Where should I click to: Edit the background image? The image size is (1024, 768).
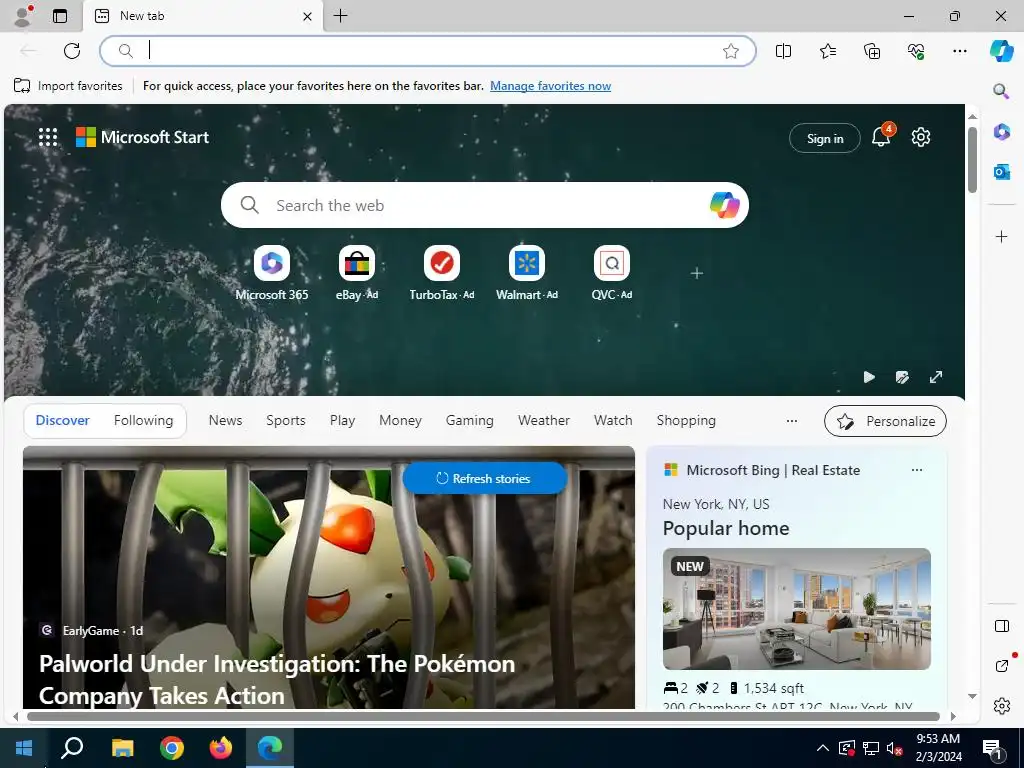(x=902, y=377)
